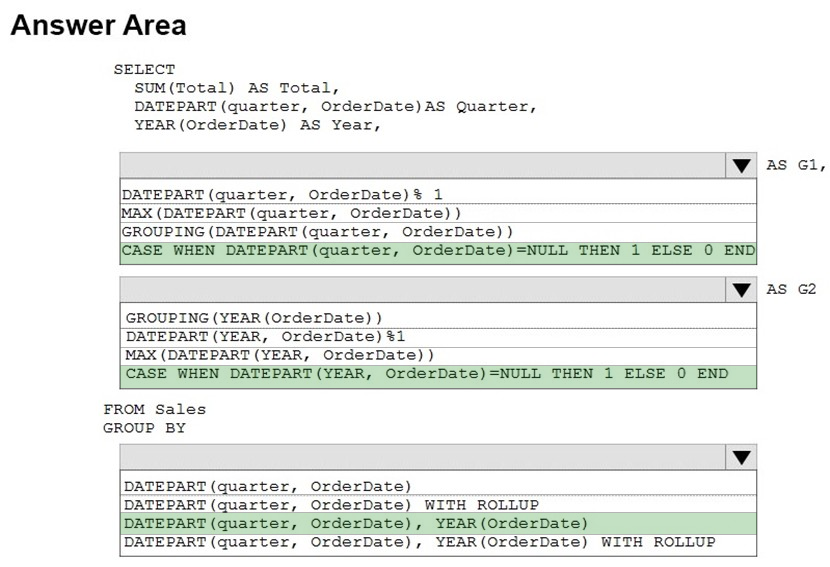Choose GROUPING(DATEPART(quarter, OrderDate)) option
Viewport: 830px width, 567px height.
438,232
